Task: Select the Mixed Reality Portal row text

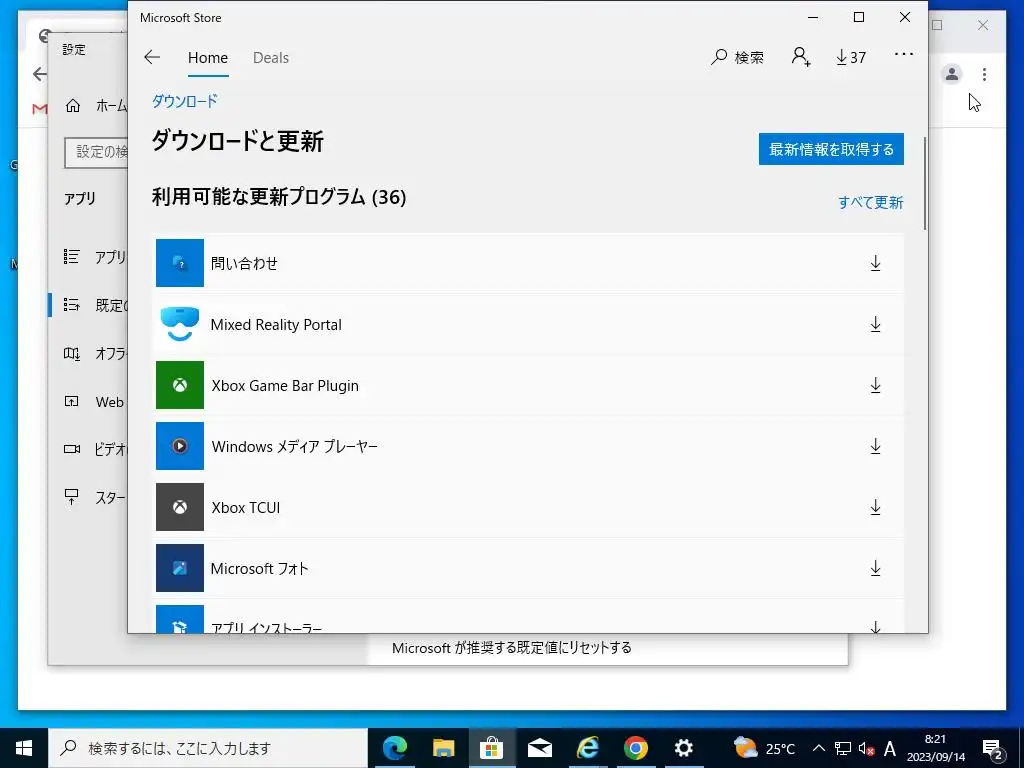Action: pos(276,325)
